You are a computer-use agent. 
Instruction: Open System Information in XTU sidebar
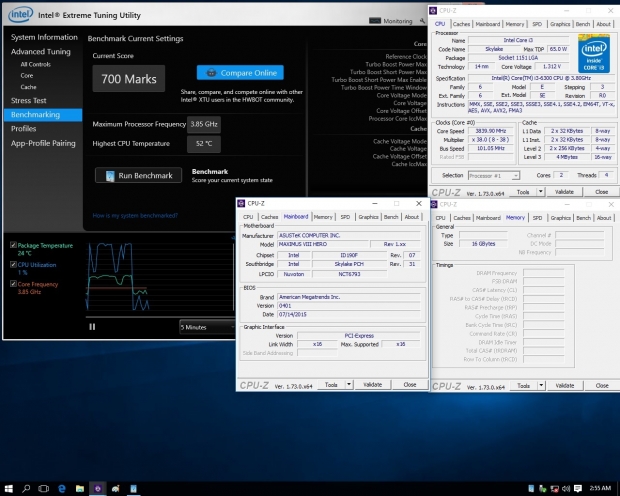[x=44, y=37]
